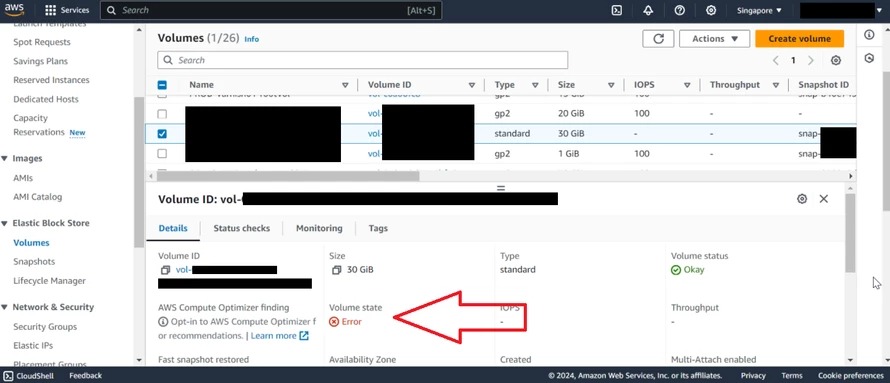890x383 pixels.
Task: Open the CloudShell icon in top bar
Action: [x=616, y=10]
